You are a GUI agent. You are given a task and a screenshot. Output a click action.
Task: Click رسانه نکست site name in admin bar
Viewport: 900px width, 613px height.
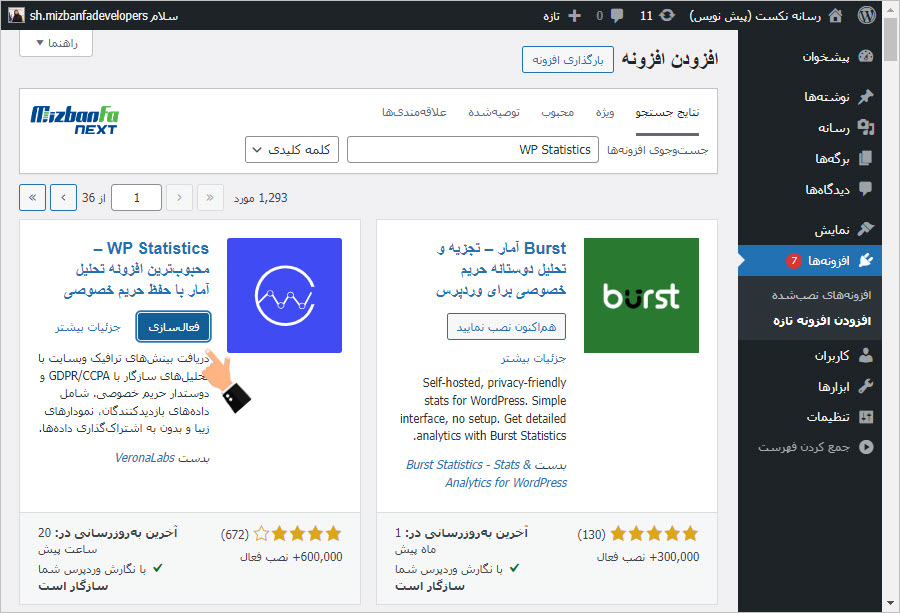[755, 16]
